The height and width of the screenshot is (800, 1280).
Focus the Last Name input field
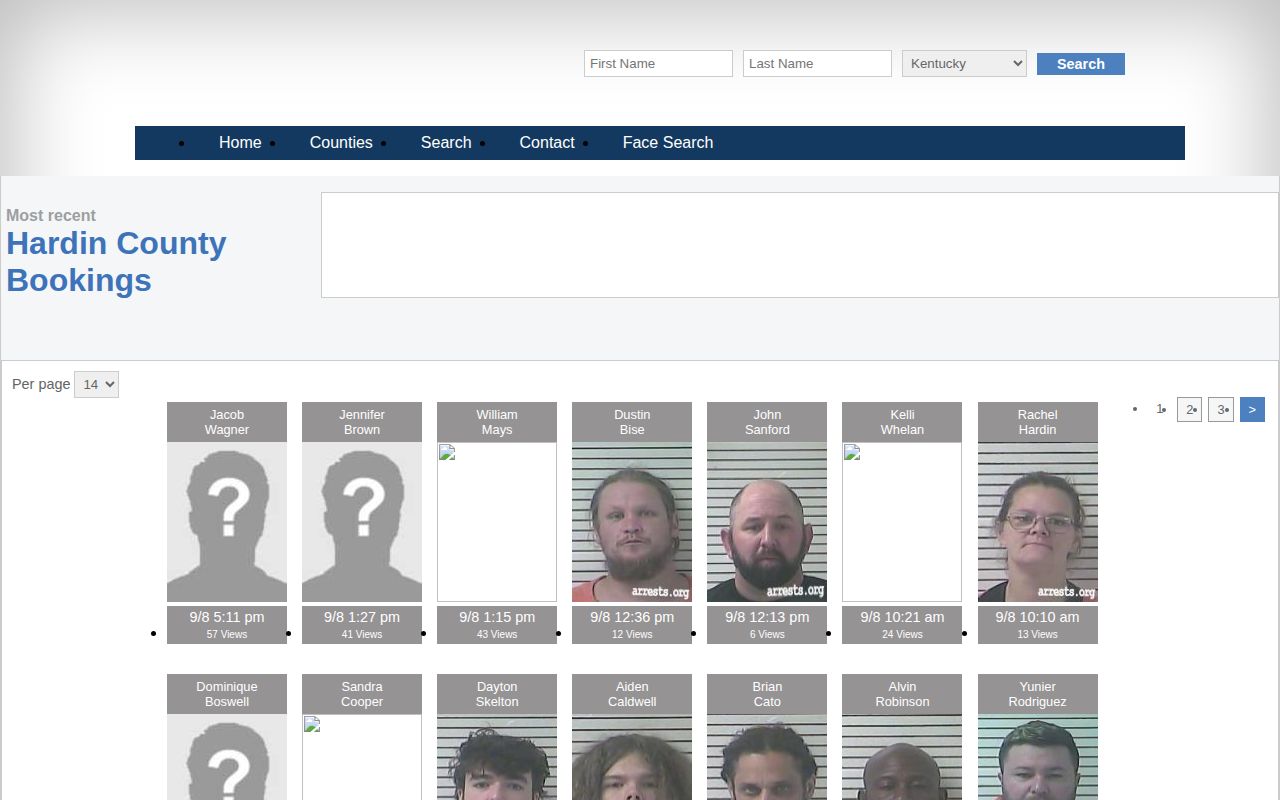[x=817, y=63]
